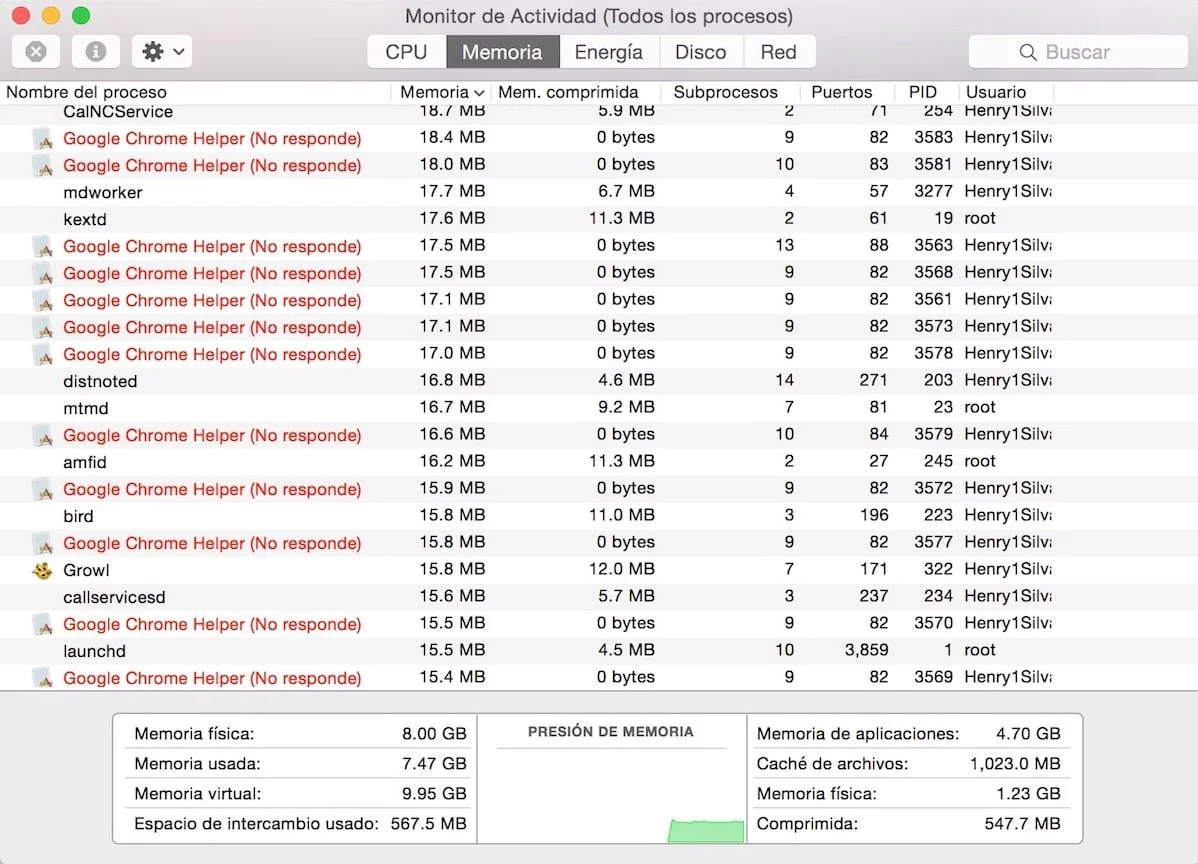Click the 3,859 ports value for launchd
The width and height of the screenshot is (1198, 864).
point(866,650)
